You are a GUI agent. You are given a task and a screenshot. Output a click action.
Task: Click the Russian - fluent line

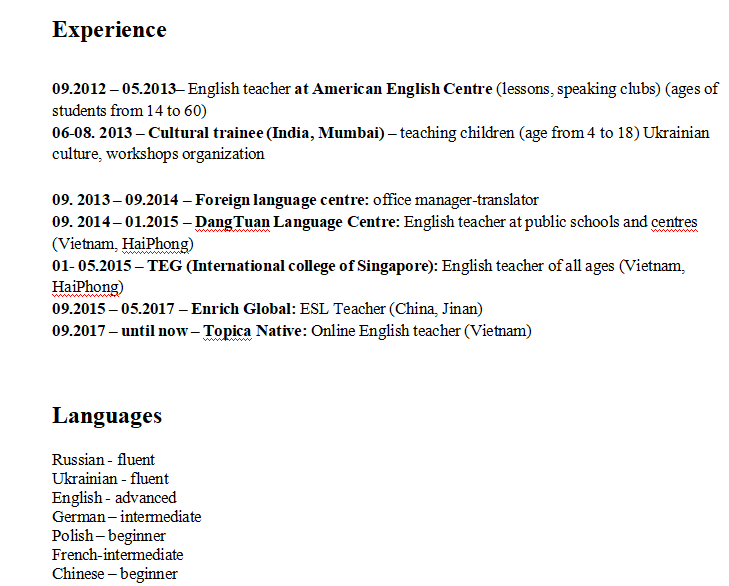click(x=103, y=460)
